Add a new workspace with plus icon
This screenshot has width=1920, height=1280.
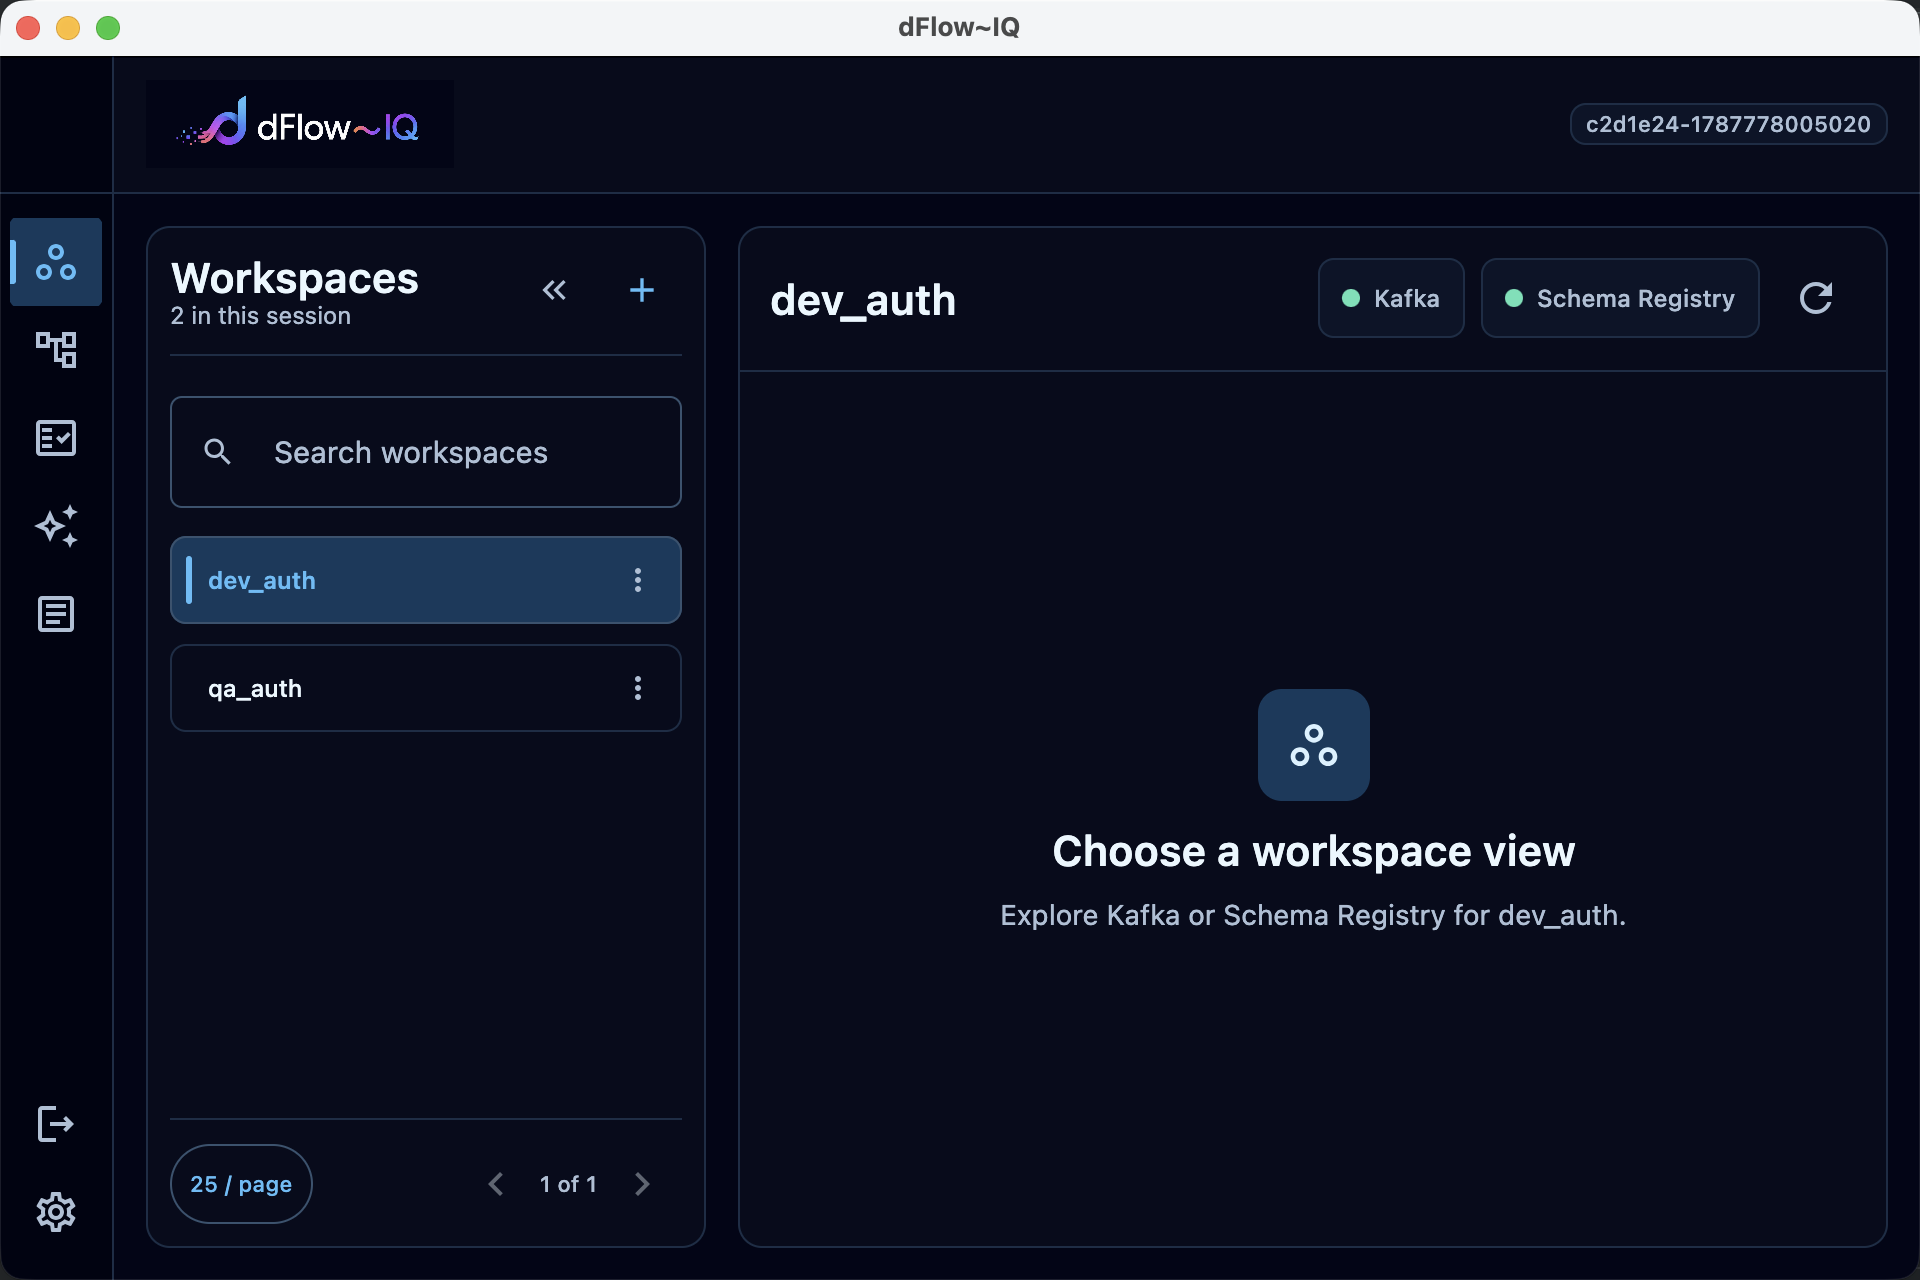642,290
